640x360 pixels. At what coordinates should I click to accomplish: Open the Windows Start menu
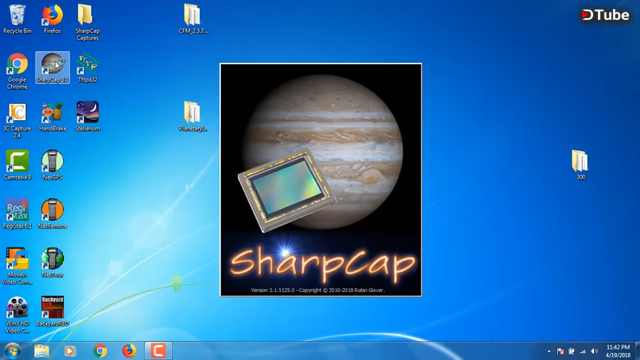(x=12, y=351)
